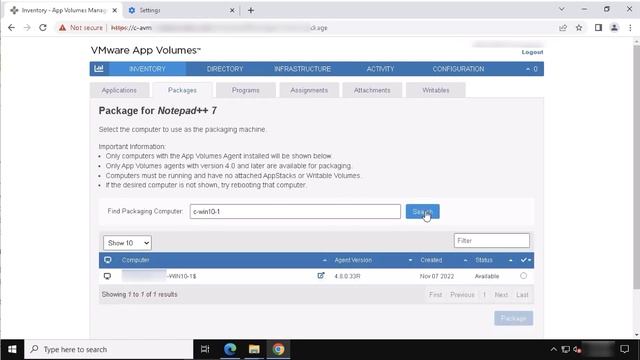Open Windows Start menu

(12, 349)
